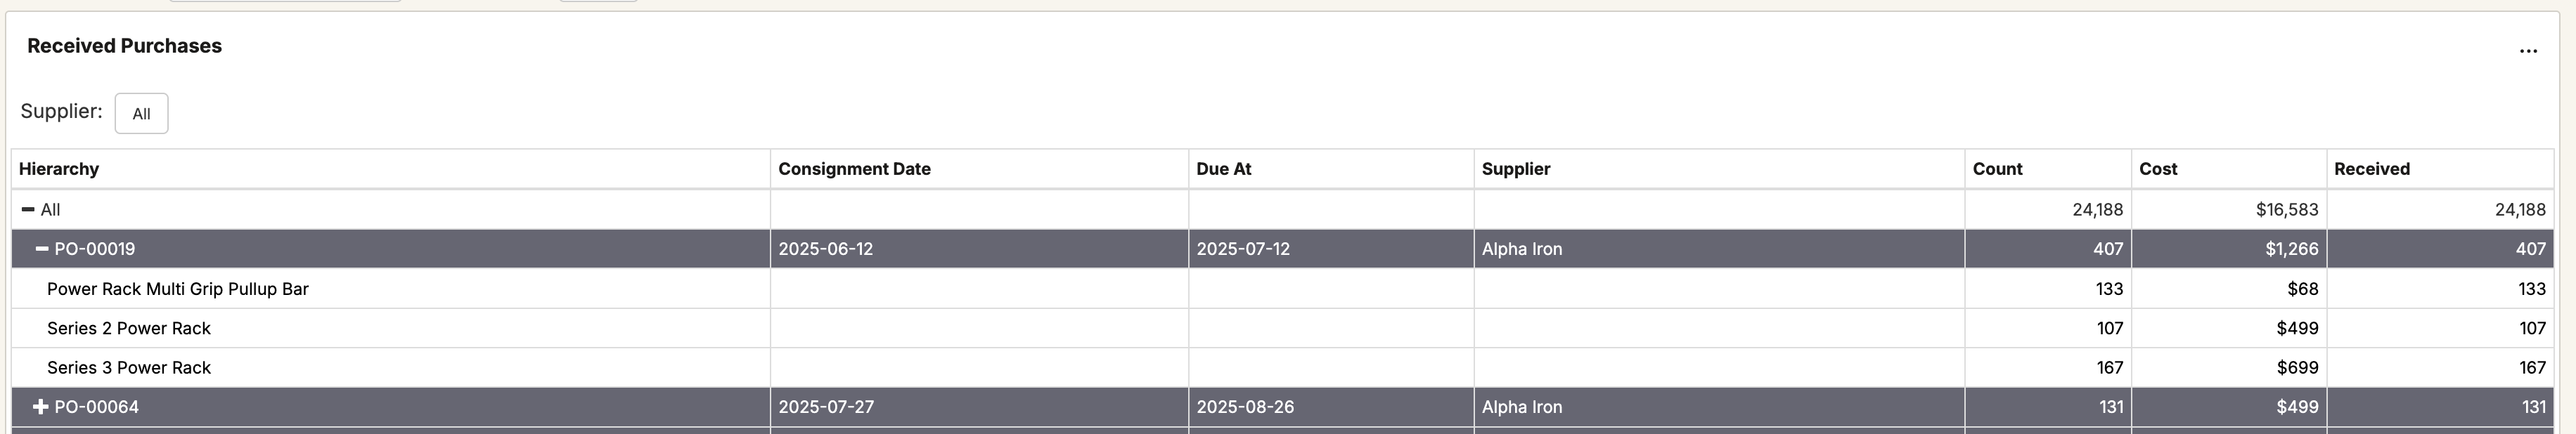Click Alpha Iron supplier in PO-00019 row
Screen dimensions: 2576x434
[1521, 249]
